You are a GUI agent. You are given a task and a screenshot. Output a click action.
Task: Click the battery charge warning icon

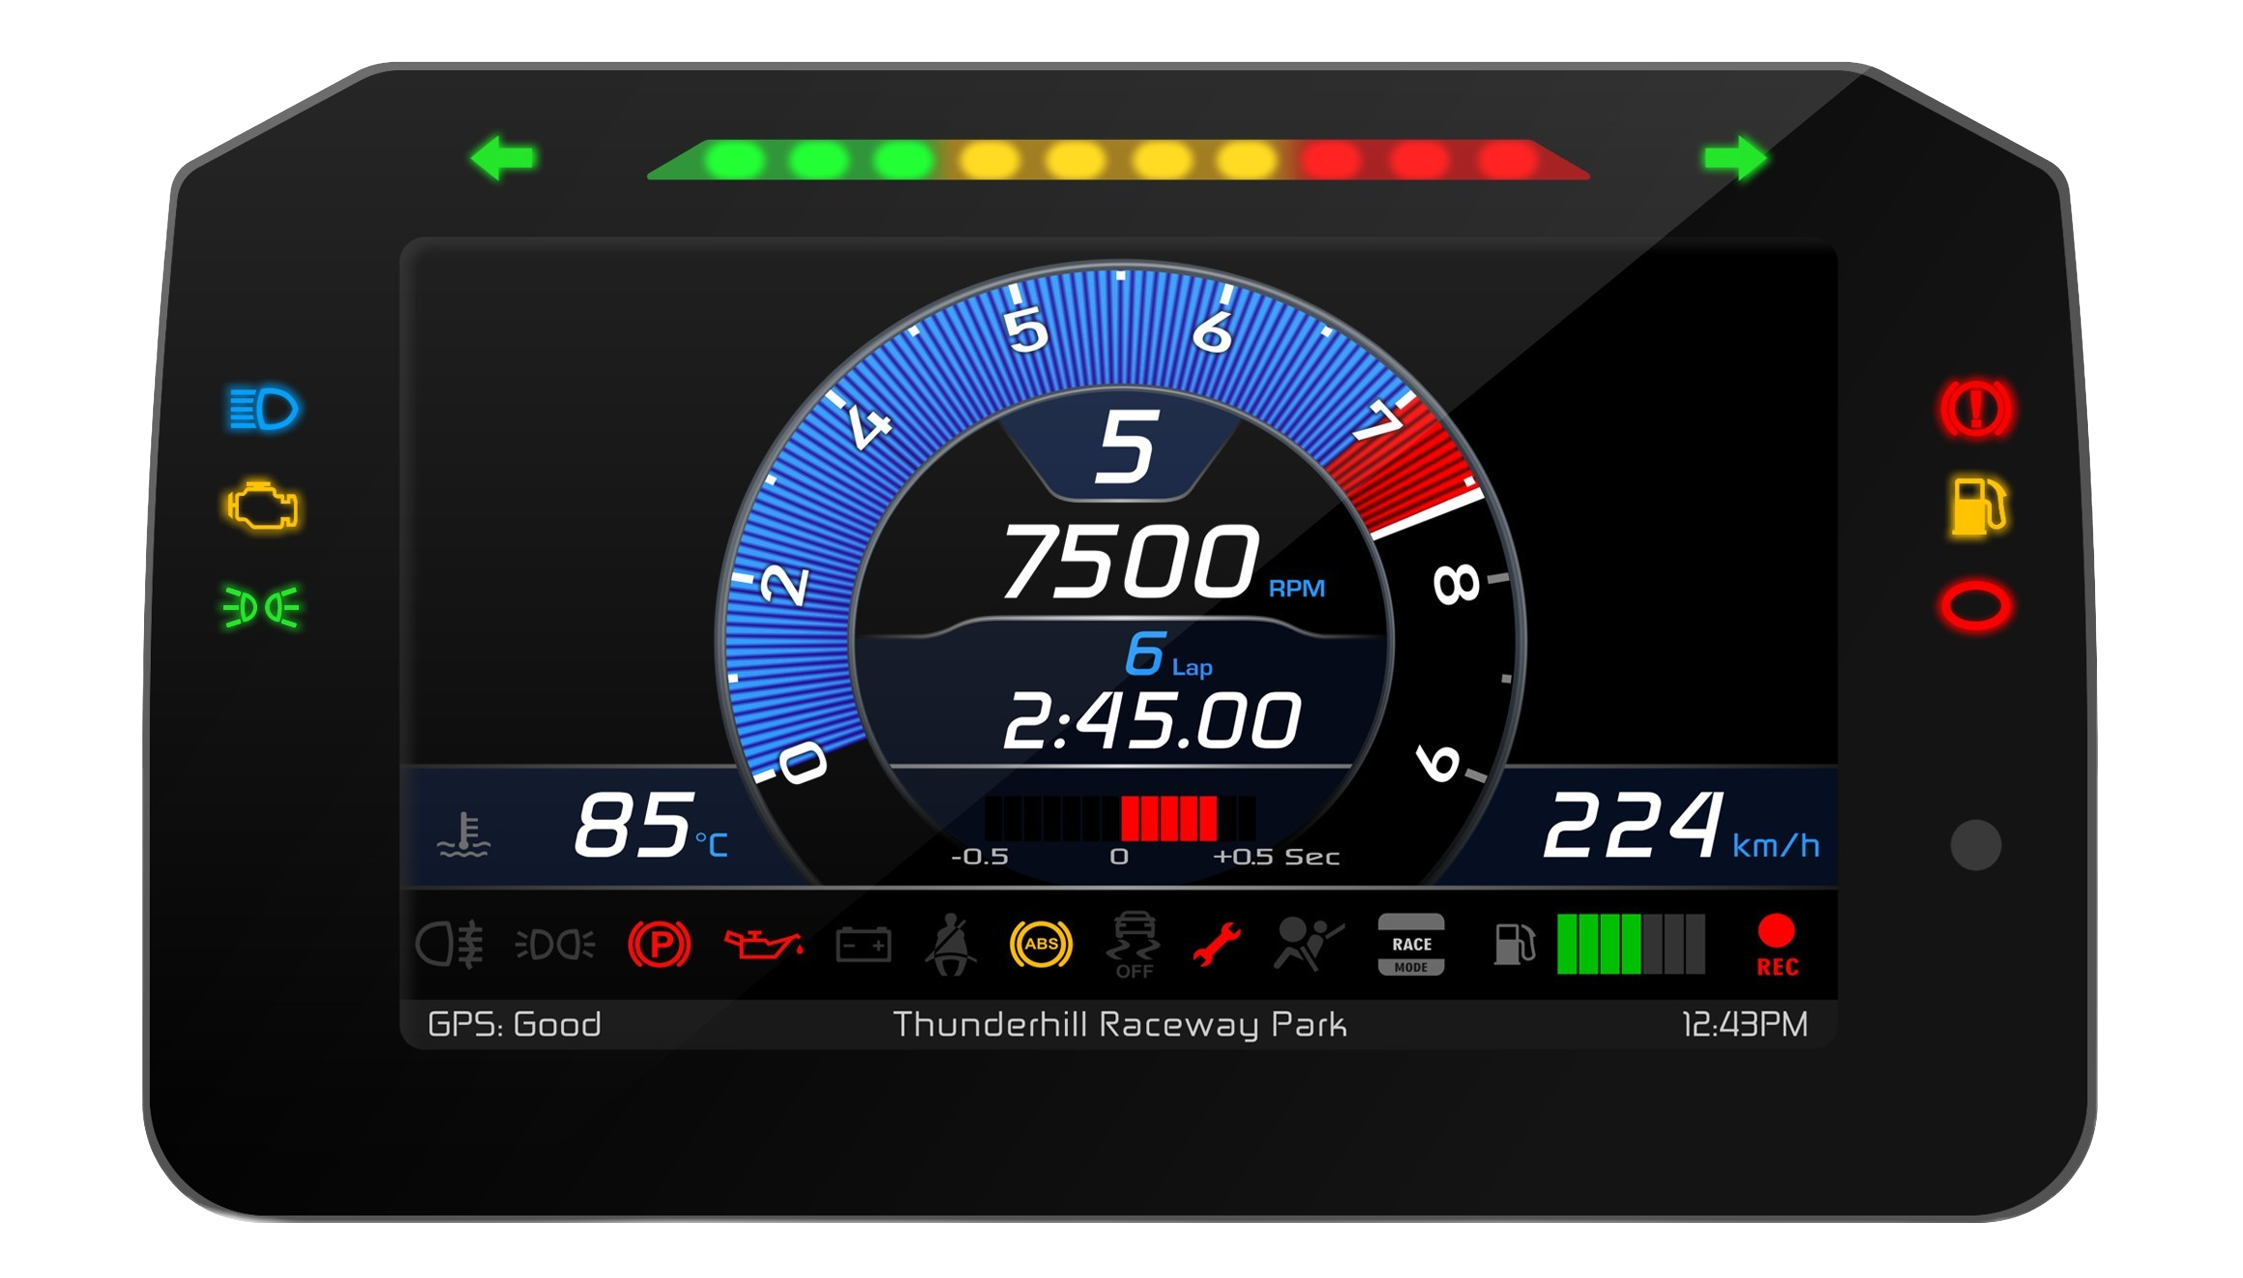(863, 944)
